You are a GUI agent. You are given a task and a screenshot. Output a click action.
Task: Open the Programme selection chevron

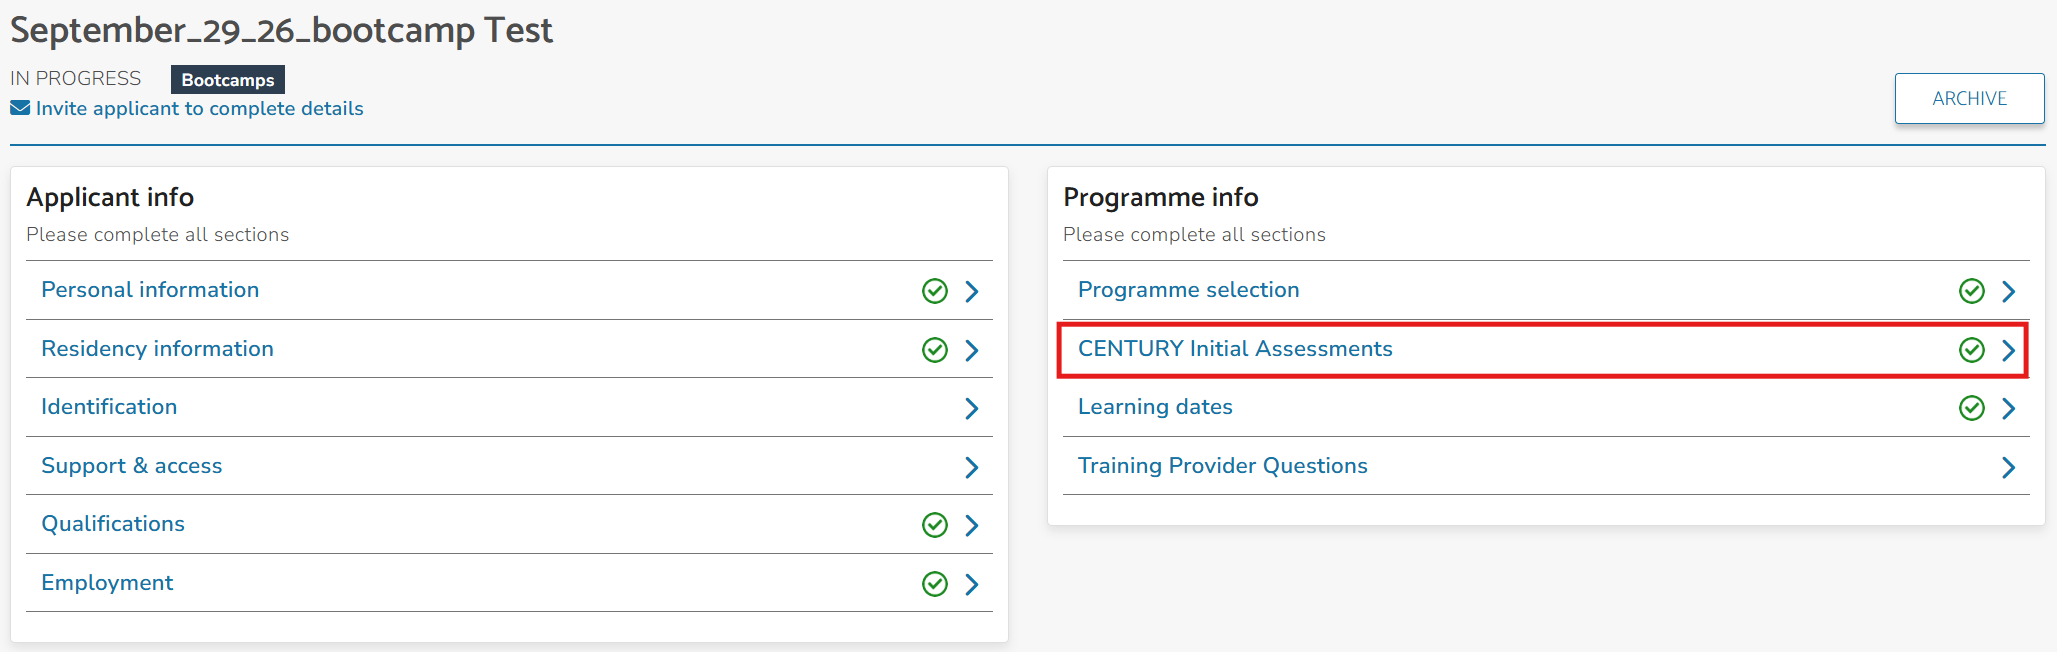click(x=2009, y=291)
